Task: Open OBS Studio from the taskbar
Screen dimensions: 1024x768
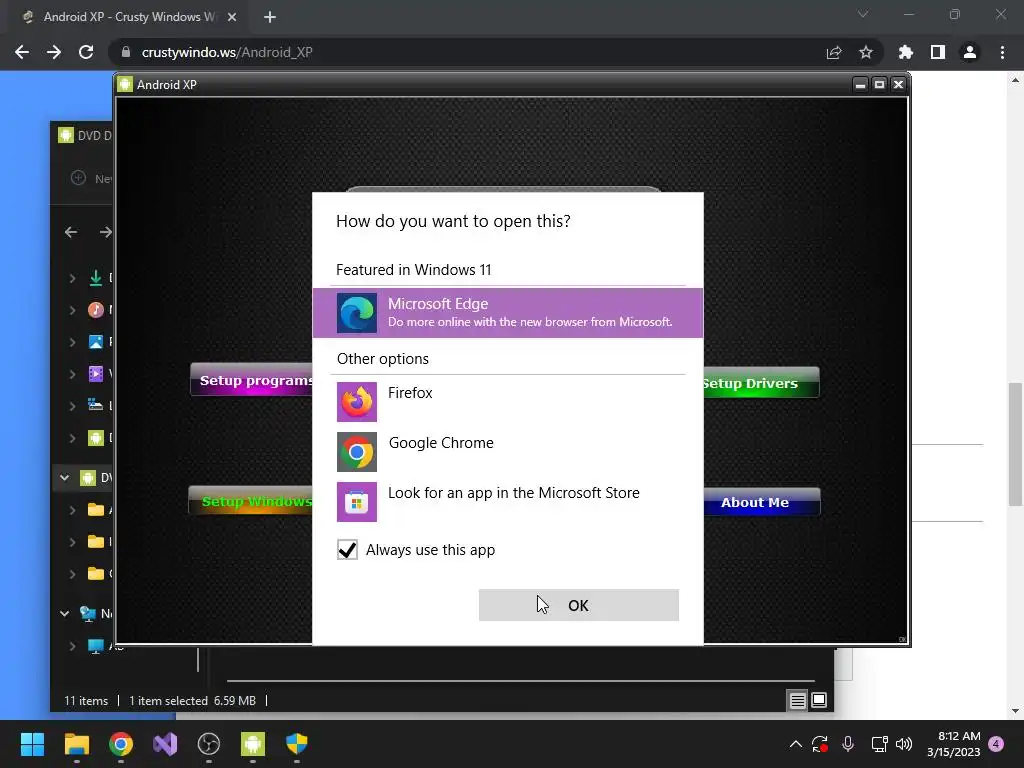Action: [x=209, y=744]
